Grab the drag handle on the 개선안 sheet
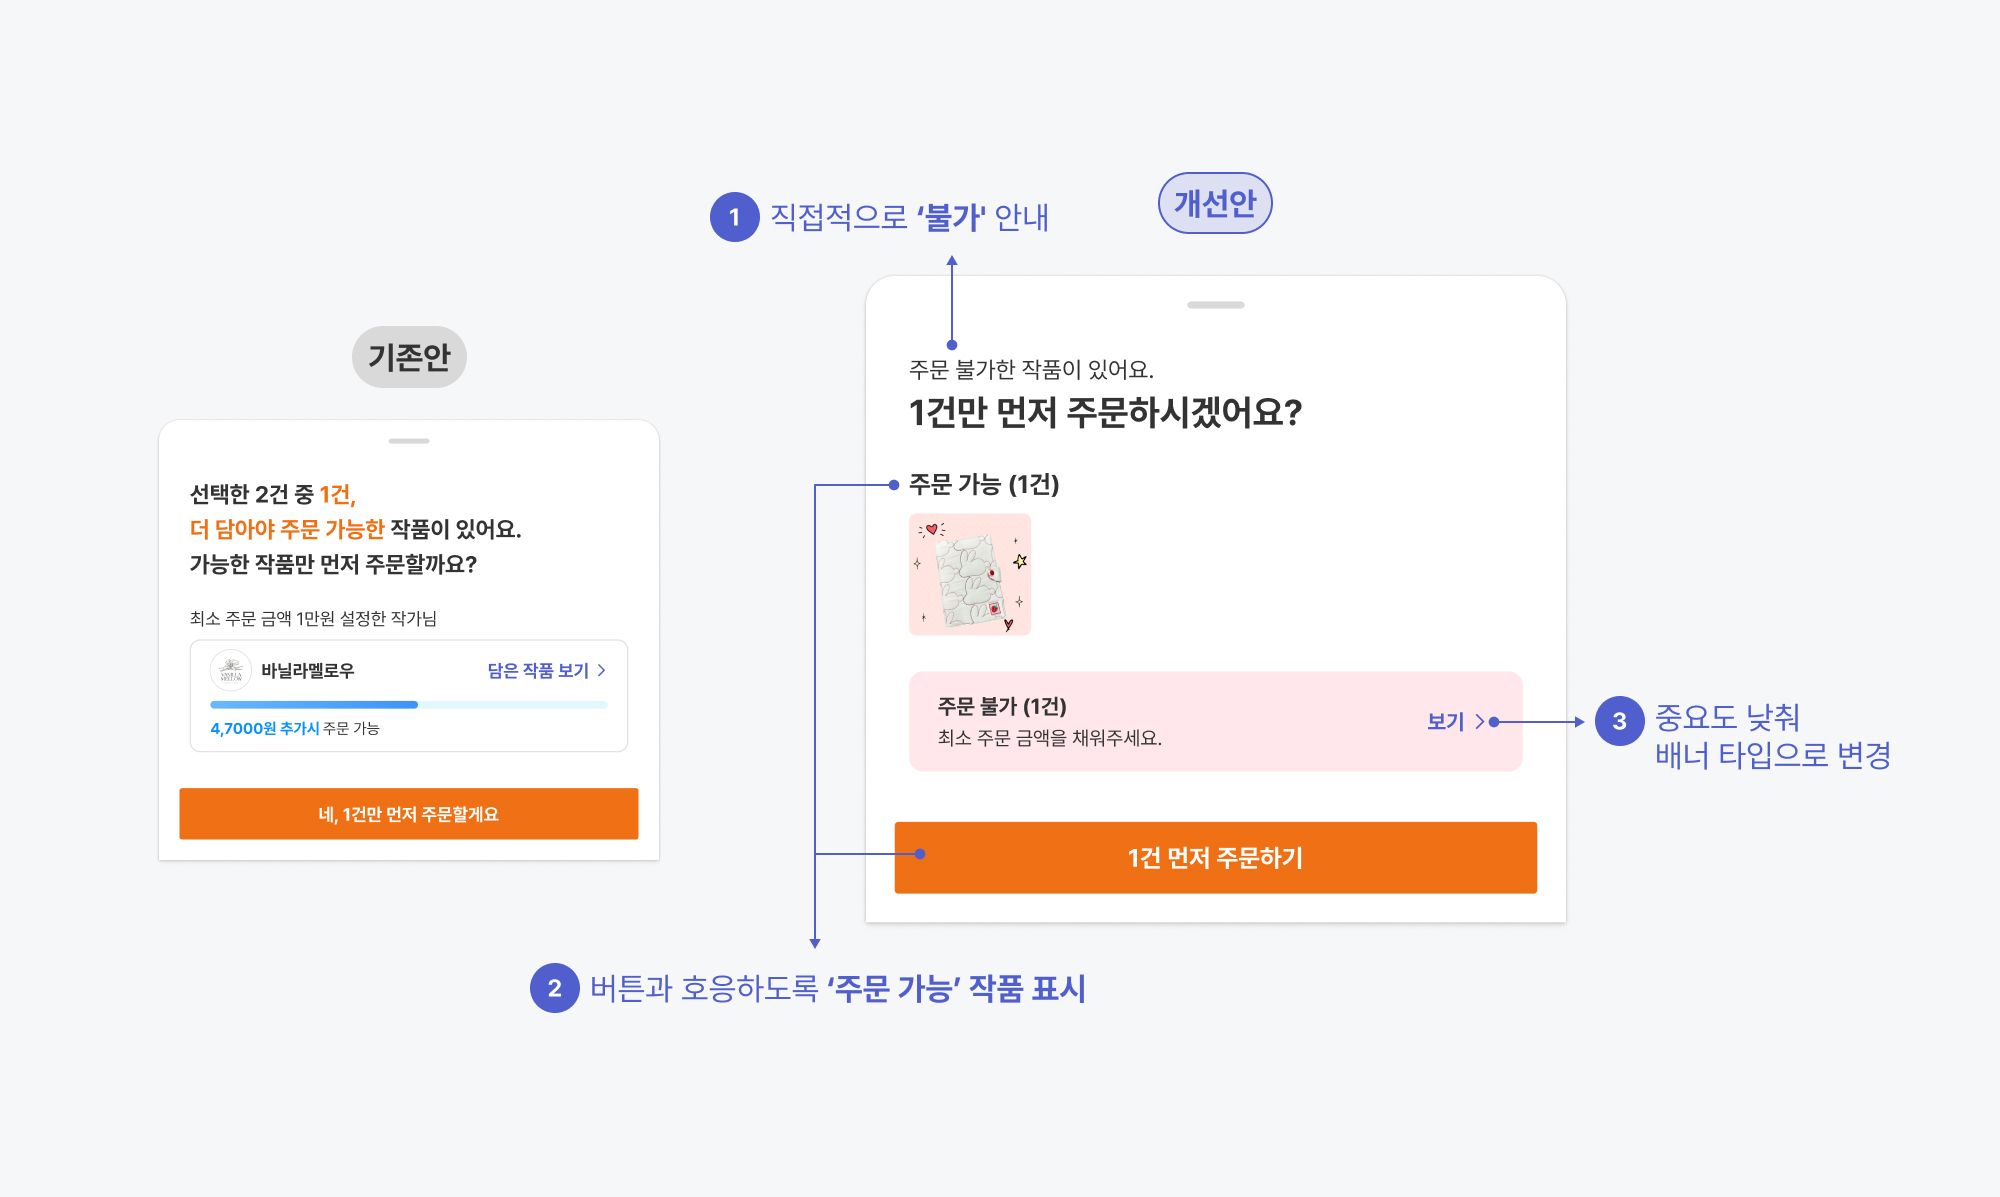This screenshot has width=2000, height=1197. click(1216, 305)
